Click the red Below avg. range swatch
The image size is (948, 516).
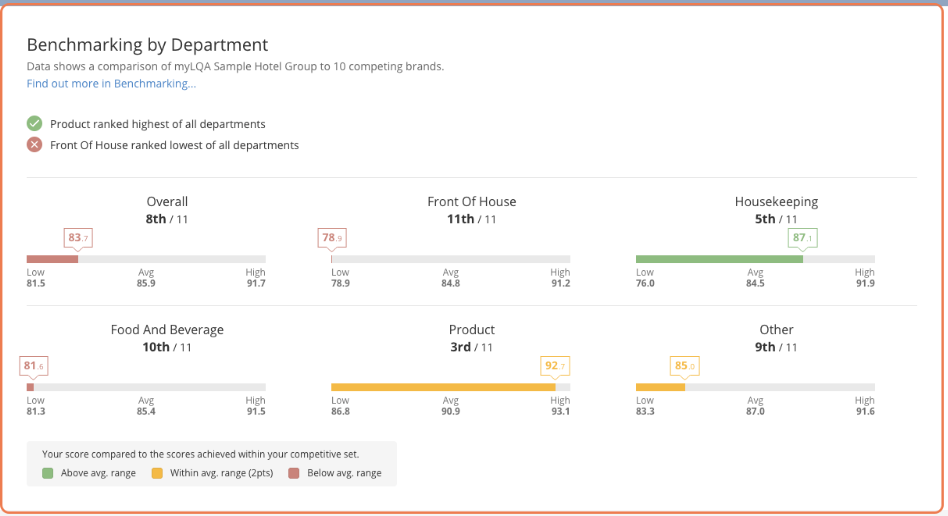[x=293, y=473]
